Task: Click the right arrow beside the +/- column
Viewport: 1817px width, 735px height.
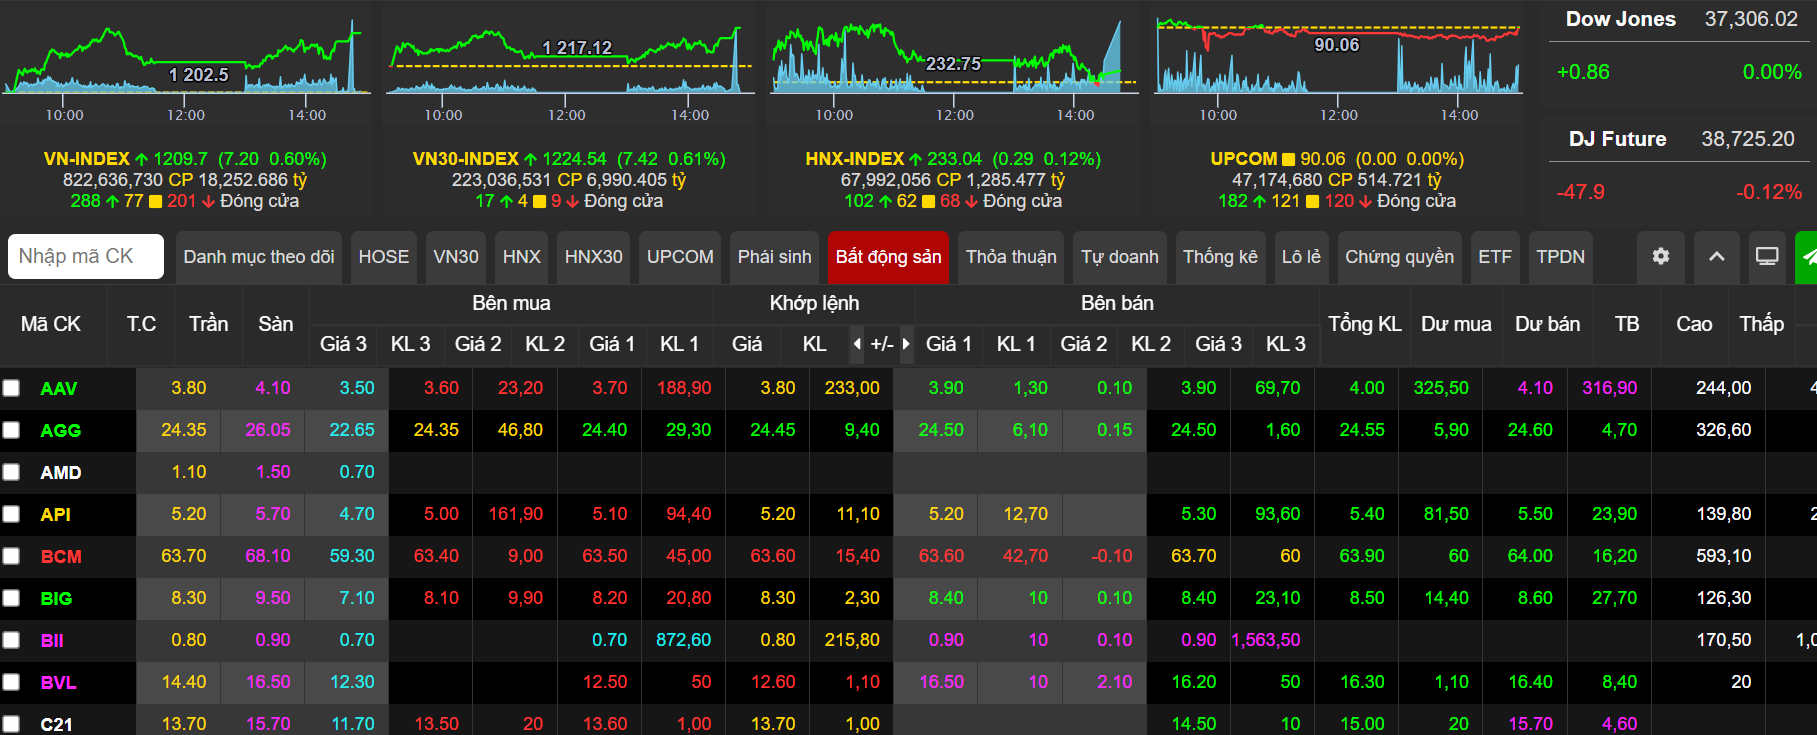Action: [x=906, y=344]
